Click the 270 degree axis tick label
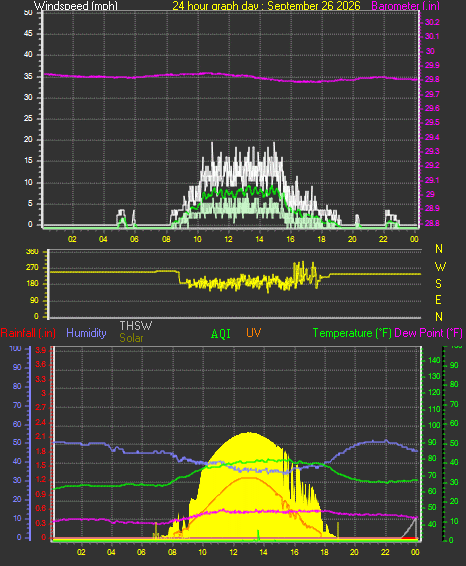This screenshot has height=566, width=466. tap(32, 267)
